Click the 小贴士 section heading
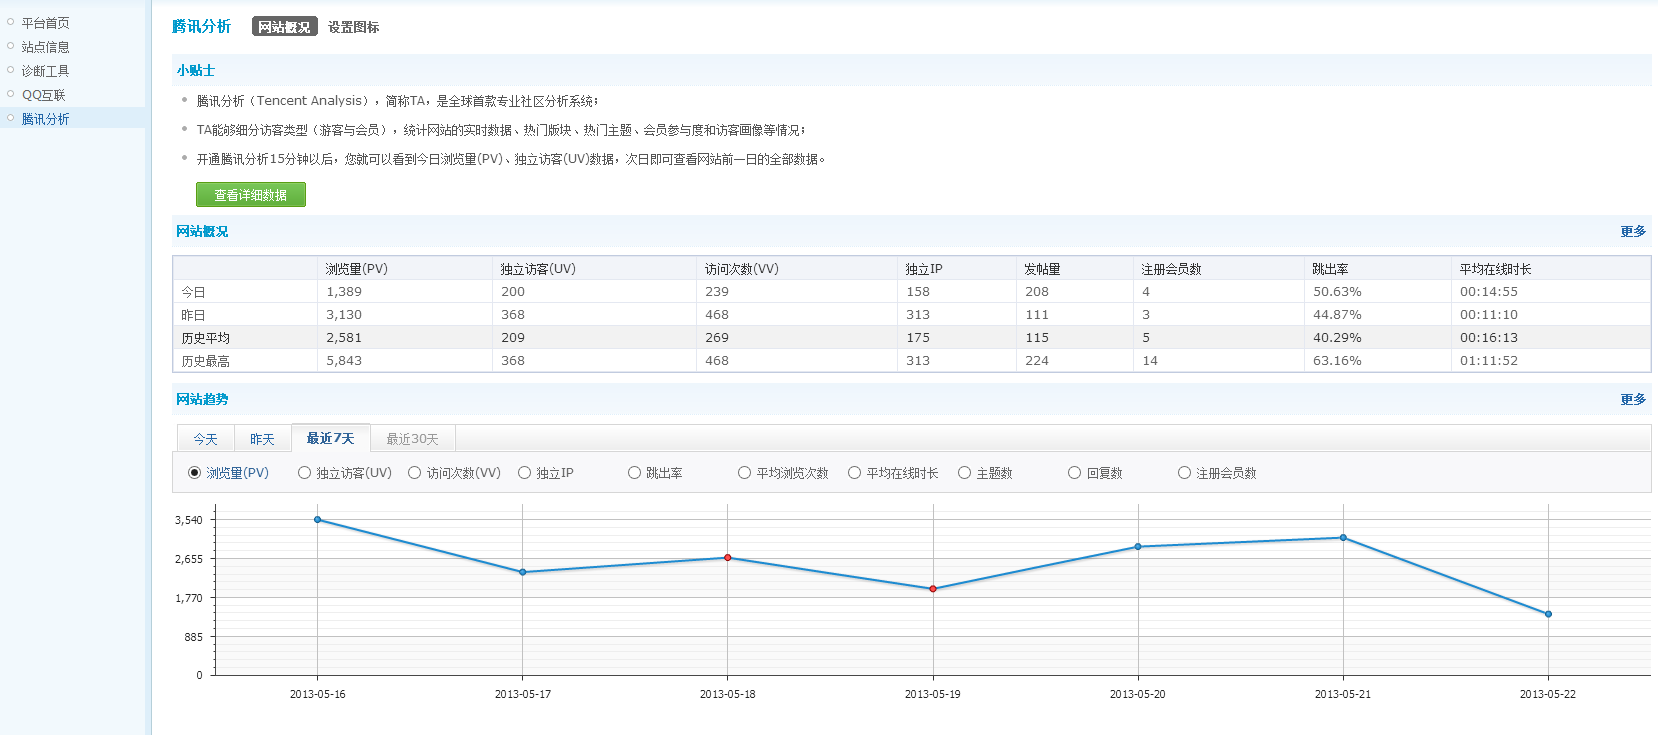The height and width of the screenshot is (735, 1658). coord(196,71)
